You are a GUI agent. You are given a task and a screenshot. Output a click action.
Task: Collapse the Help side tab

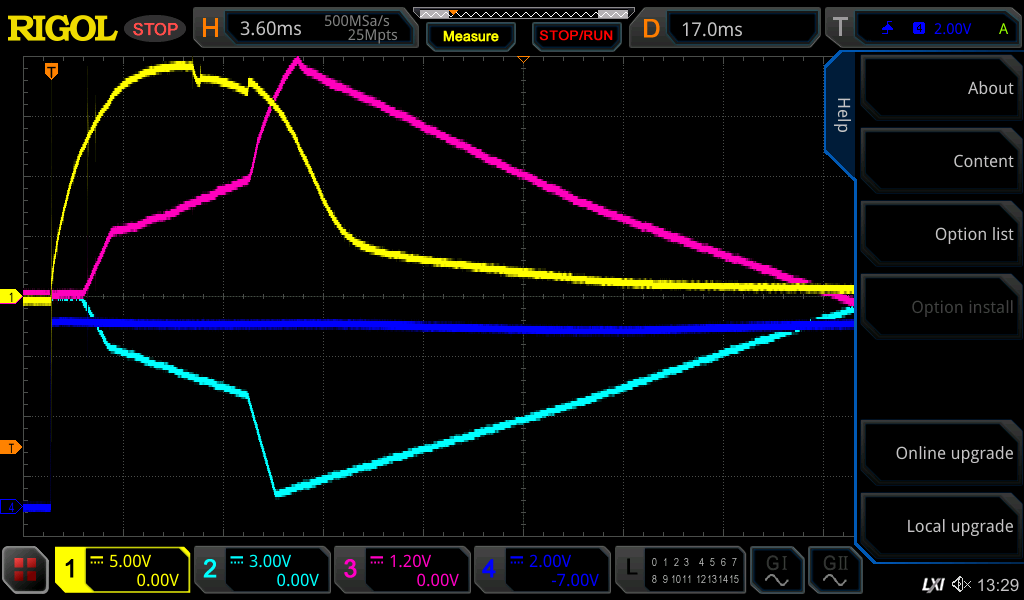841,115
